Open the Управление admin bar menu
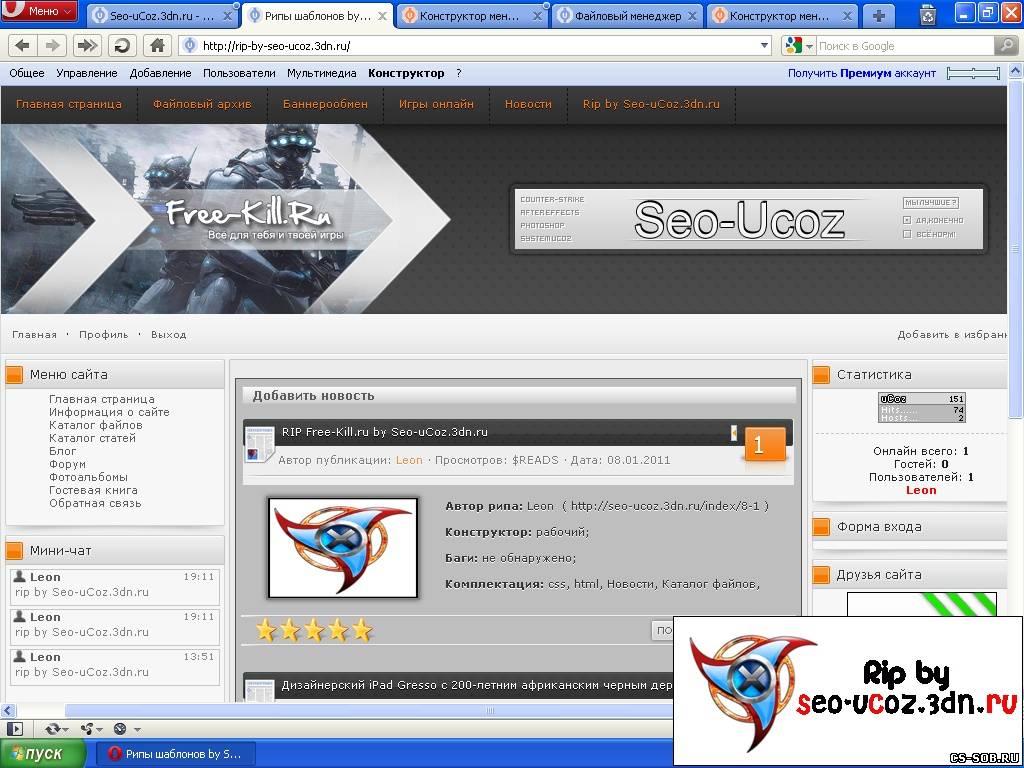Viewport: 1024px width, 768px height. pyautogui.click(x=87, y=73)
